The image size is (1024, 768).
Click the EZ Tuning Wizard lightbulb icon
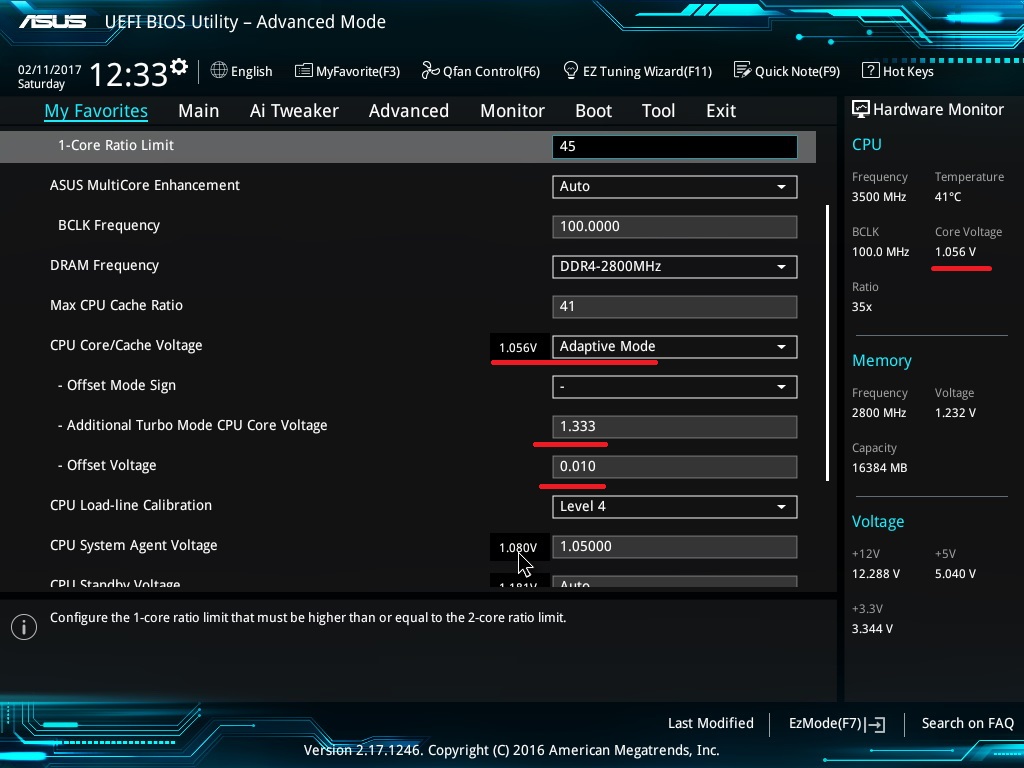click(570, 70)
